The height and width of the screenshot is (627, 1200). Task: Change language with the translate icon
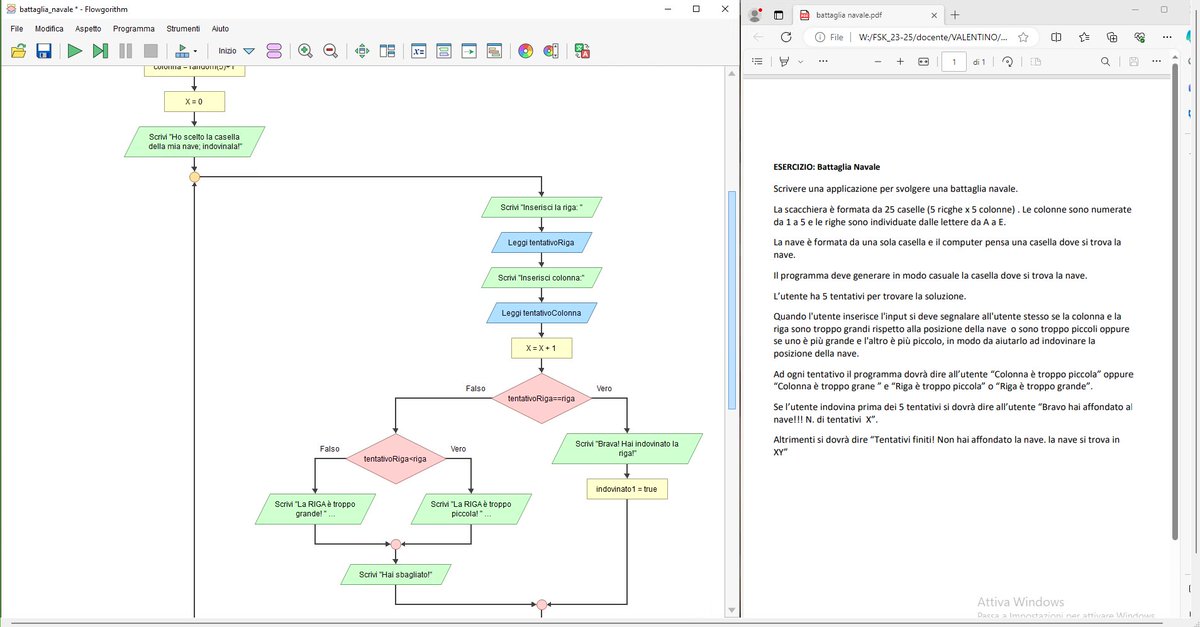[582, 51]
